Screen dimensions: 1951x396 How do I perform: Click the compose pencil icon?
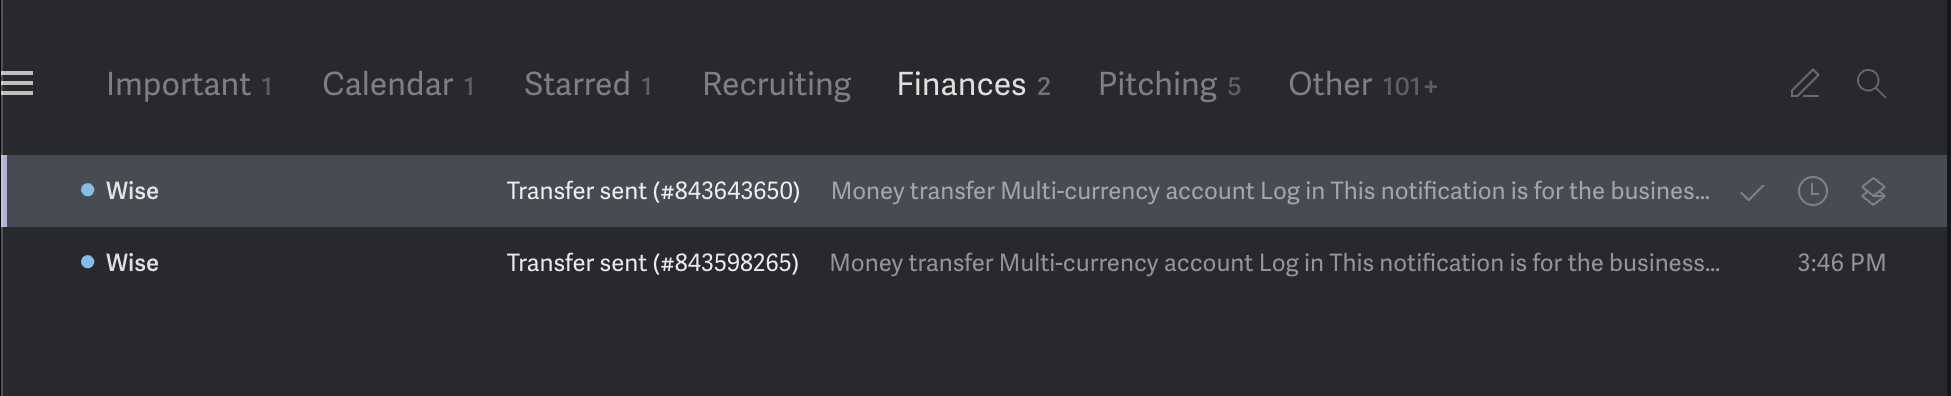(x=1805, y=84)
